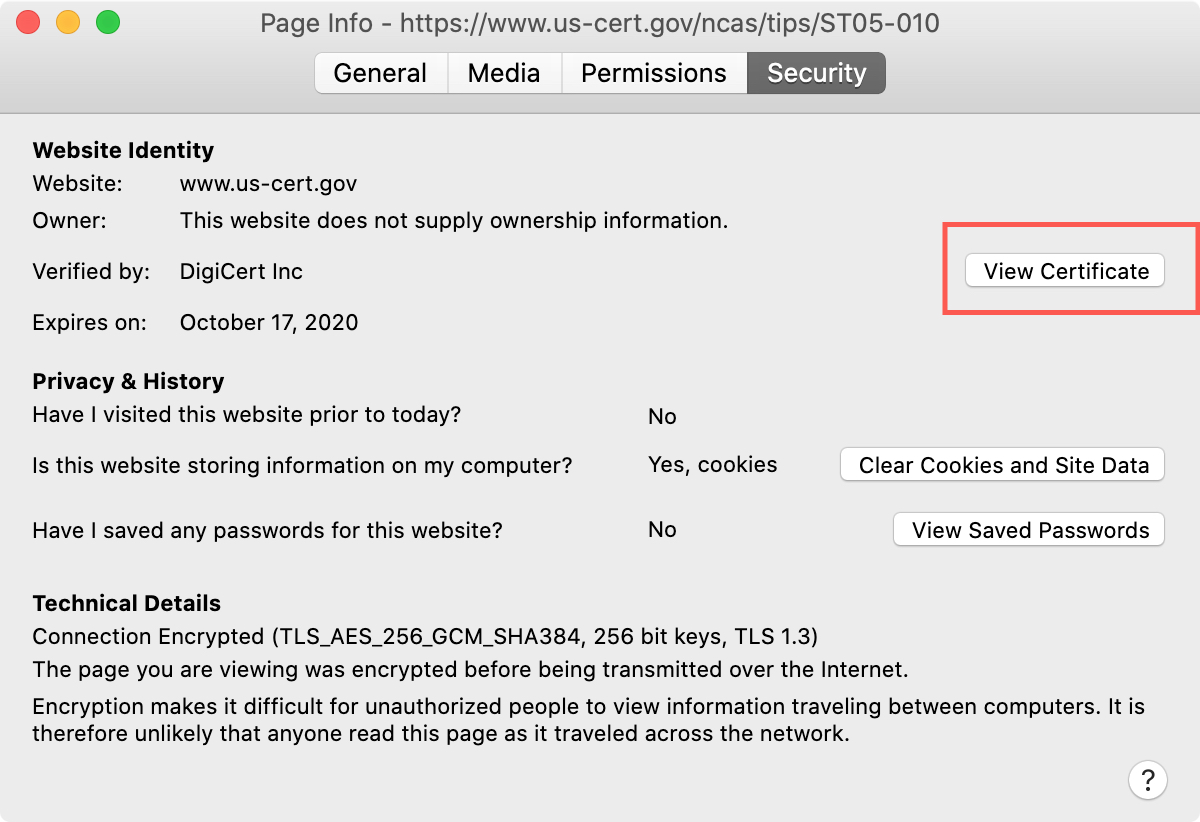Open the help question mark button

point(1148,780)
